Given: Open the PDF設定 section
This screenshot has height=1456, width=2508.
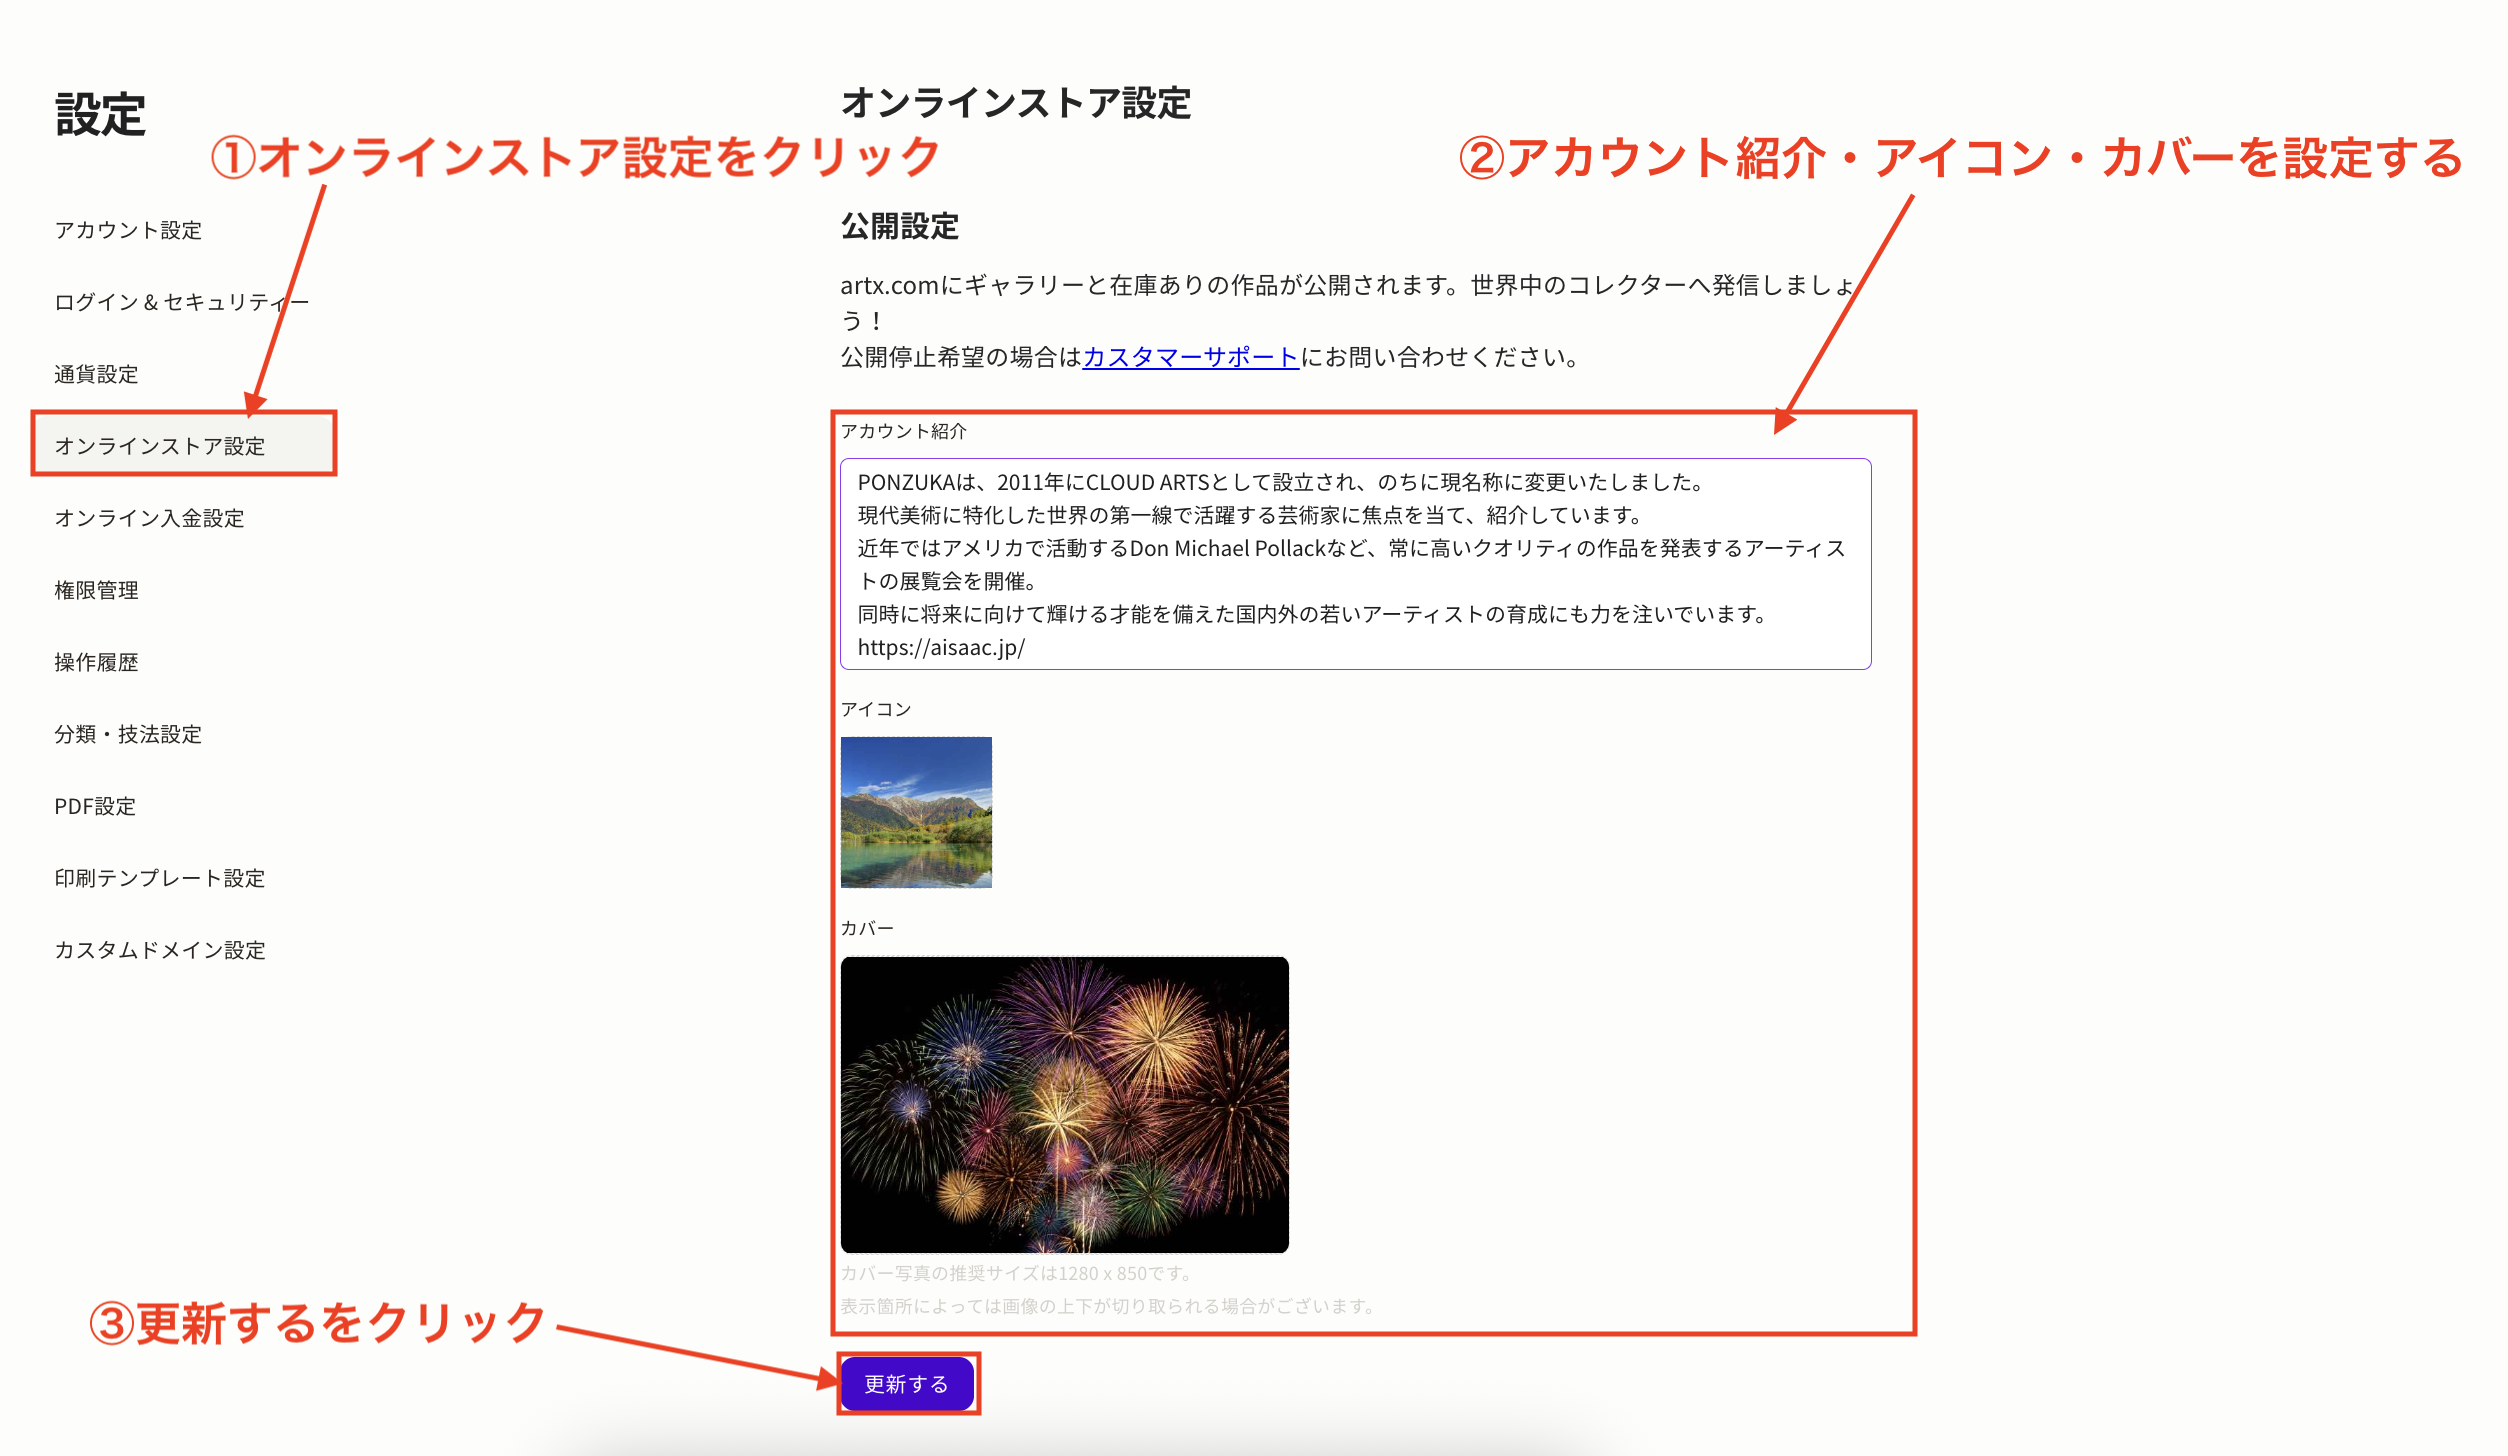Looking at the screenshot, I should click(97, 806).
